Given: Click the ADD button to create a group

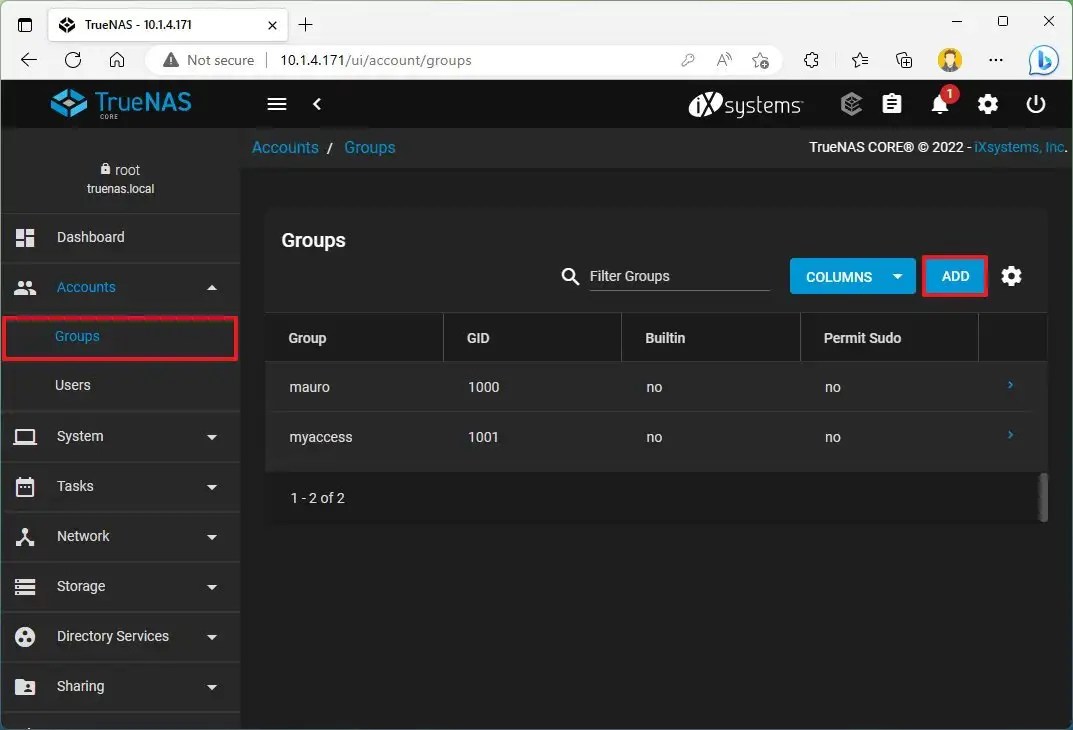Looking at the screenshot, I should [954, 276].
